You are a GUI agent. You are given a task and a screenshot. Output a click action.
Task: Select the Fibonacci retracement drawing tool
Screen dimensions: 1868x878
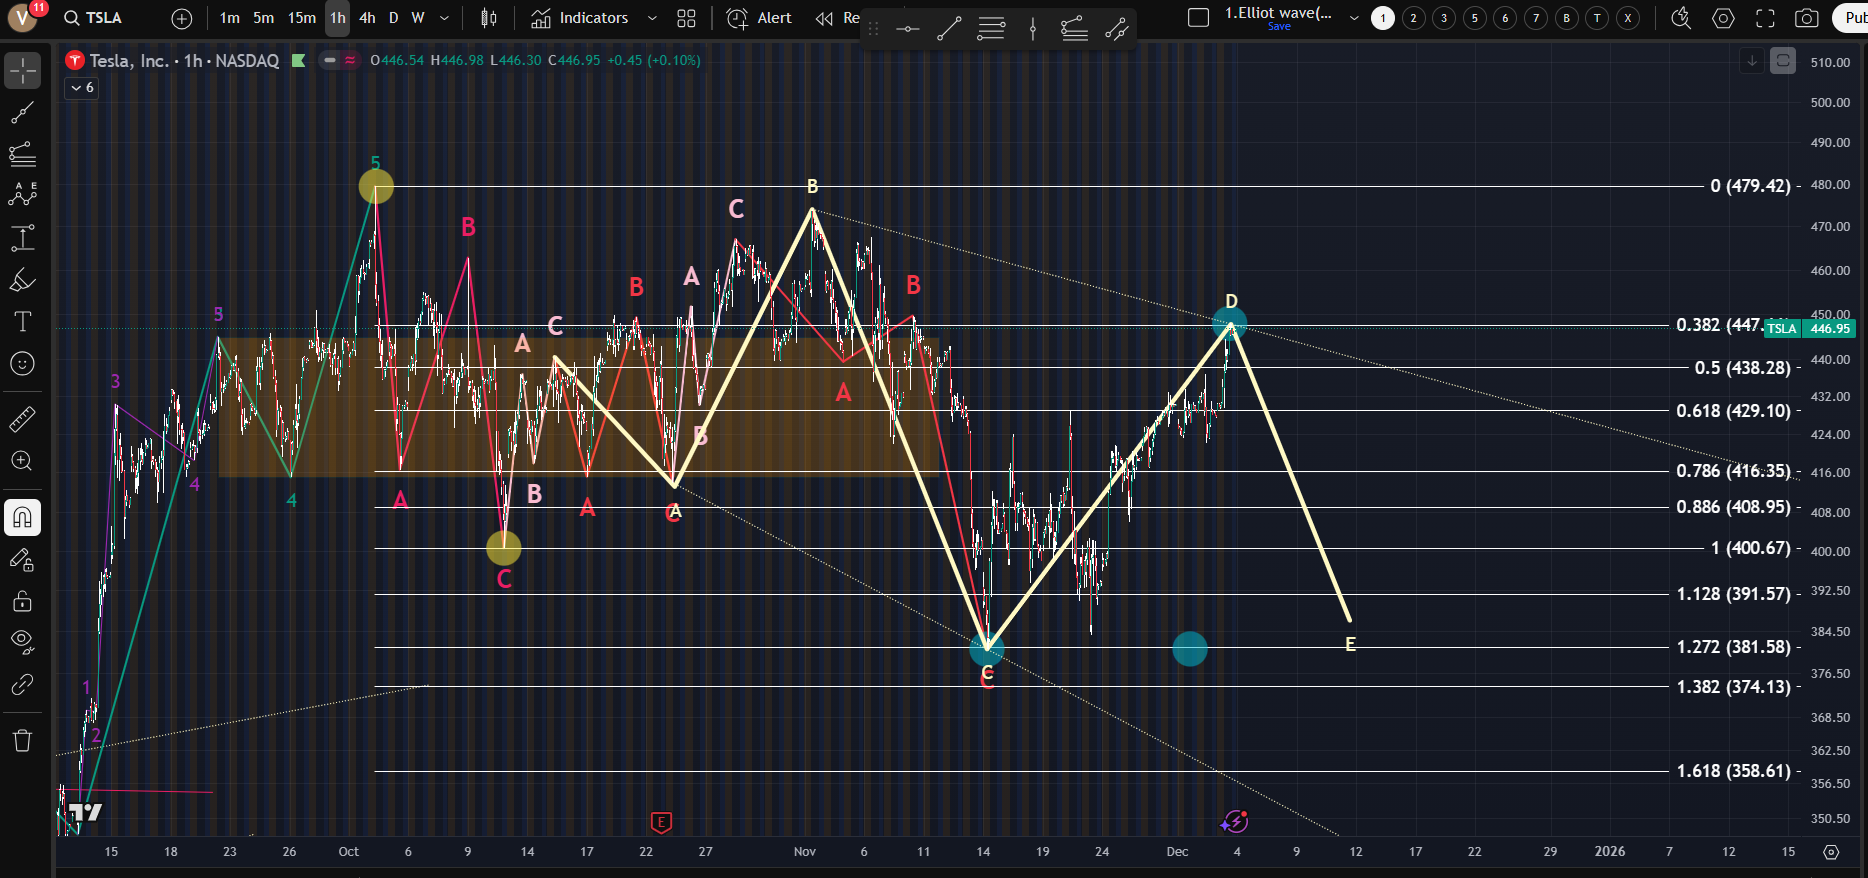pos(22,154)
